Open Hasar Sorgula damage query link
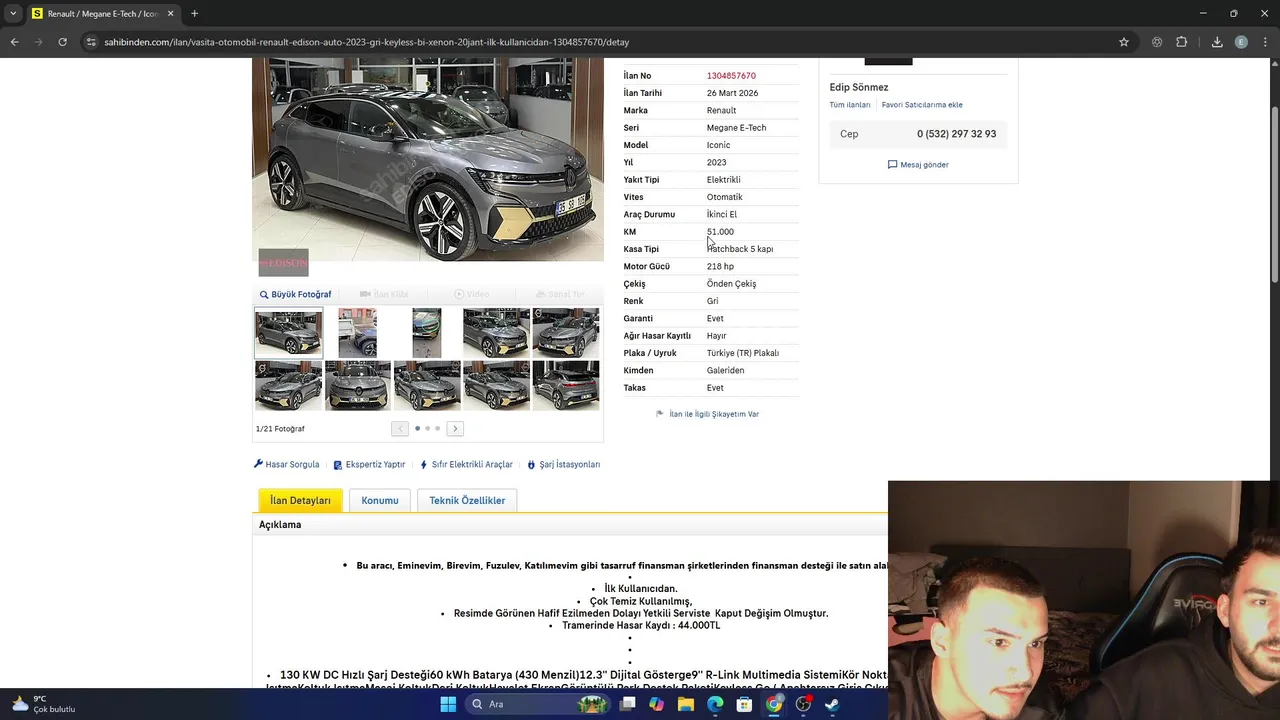Viewport: 1280px width, 720px height. click(x=286, y=464)
